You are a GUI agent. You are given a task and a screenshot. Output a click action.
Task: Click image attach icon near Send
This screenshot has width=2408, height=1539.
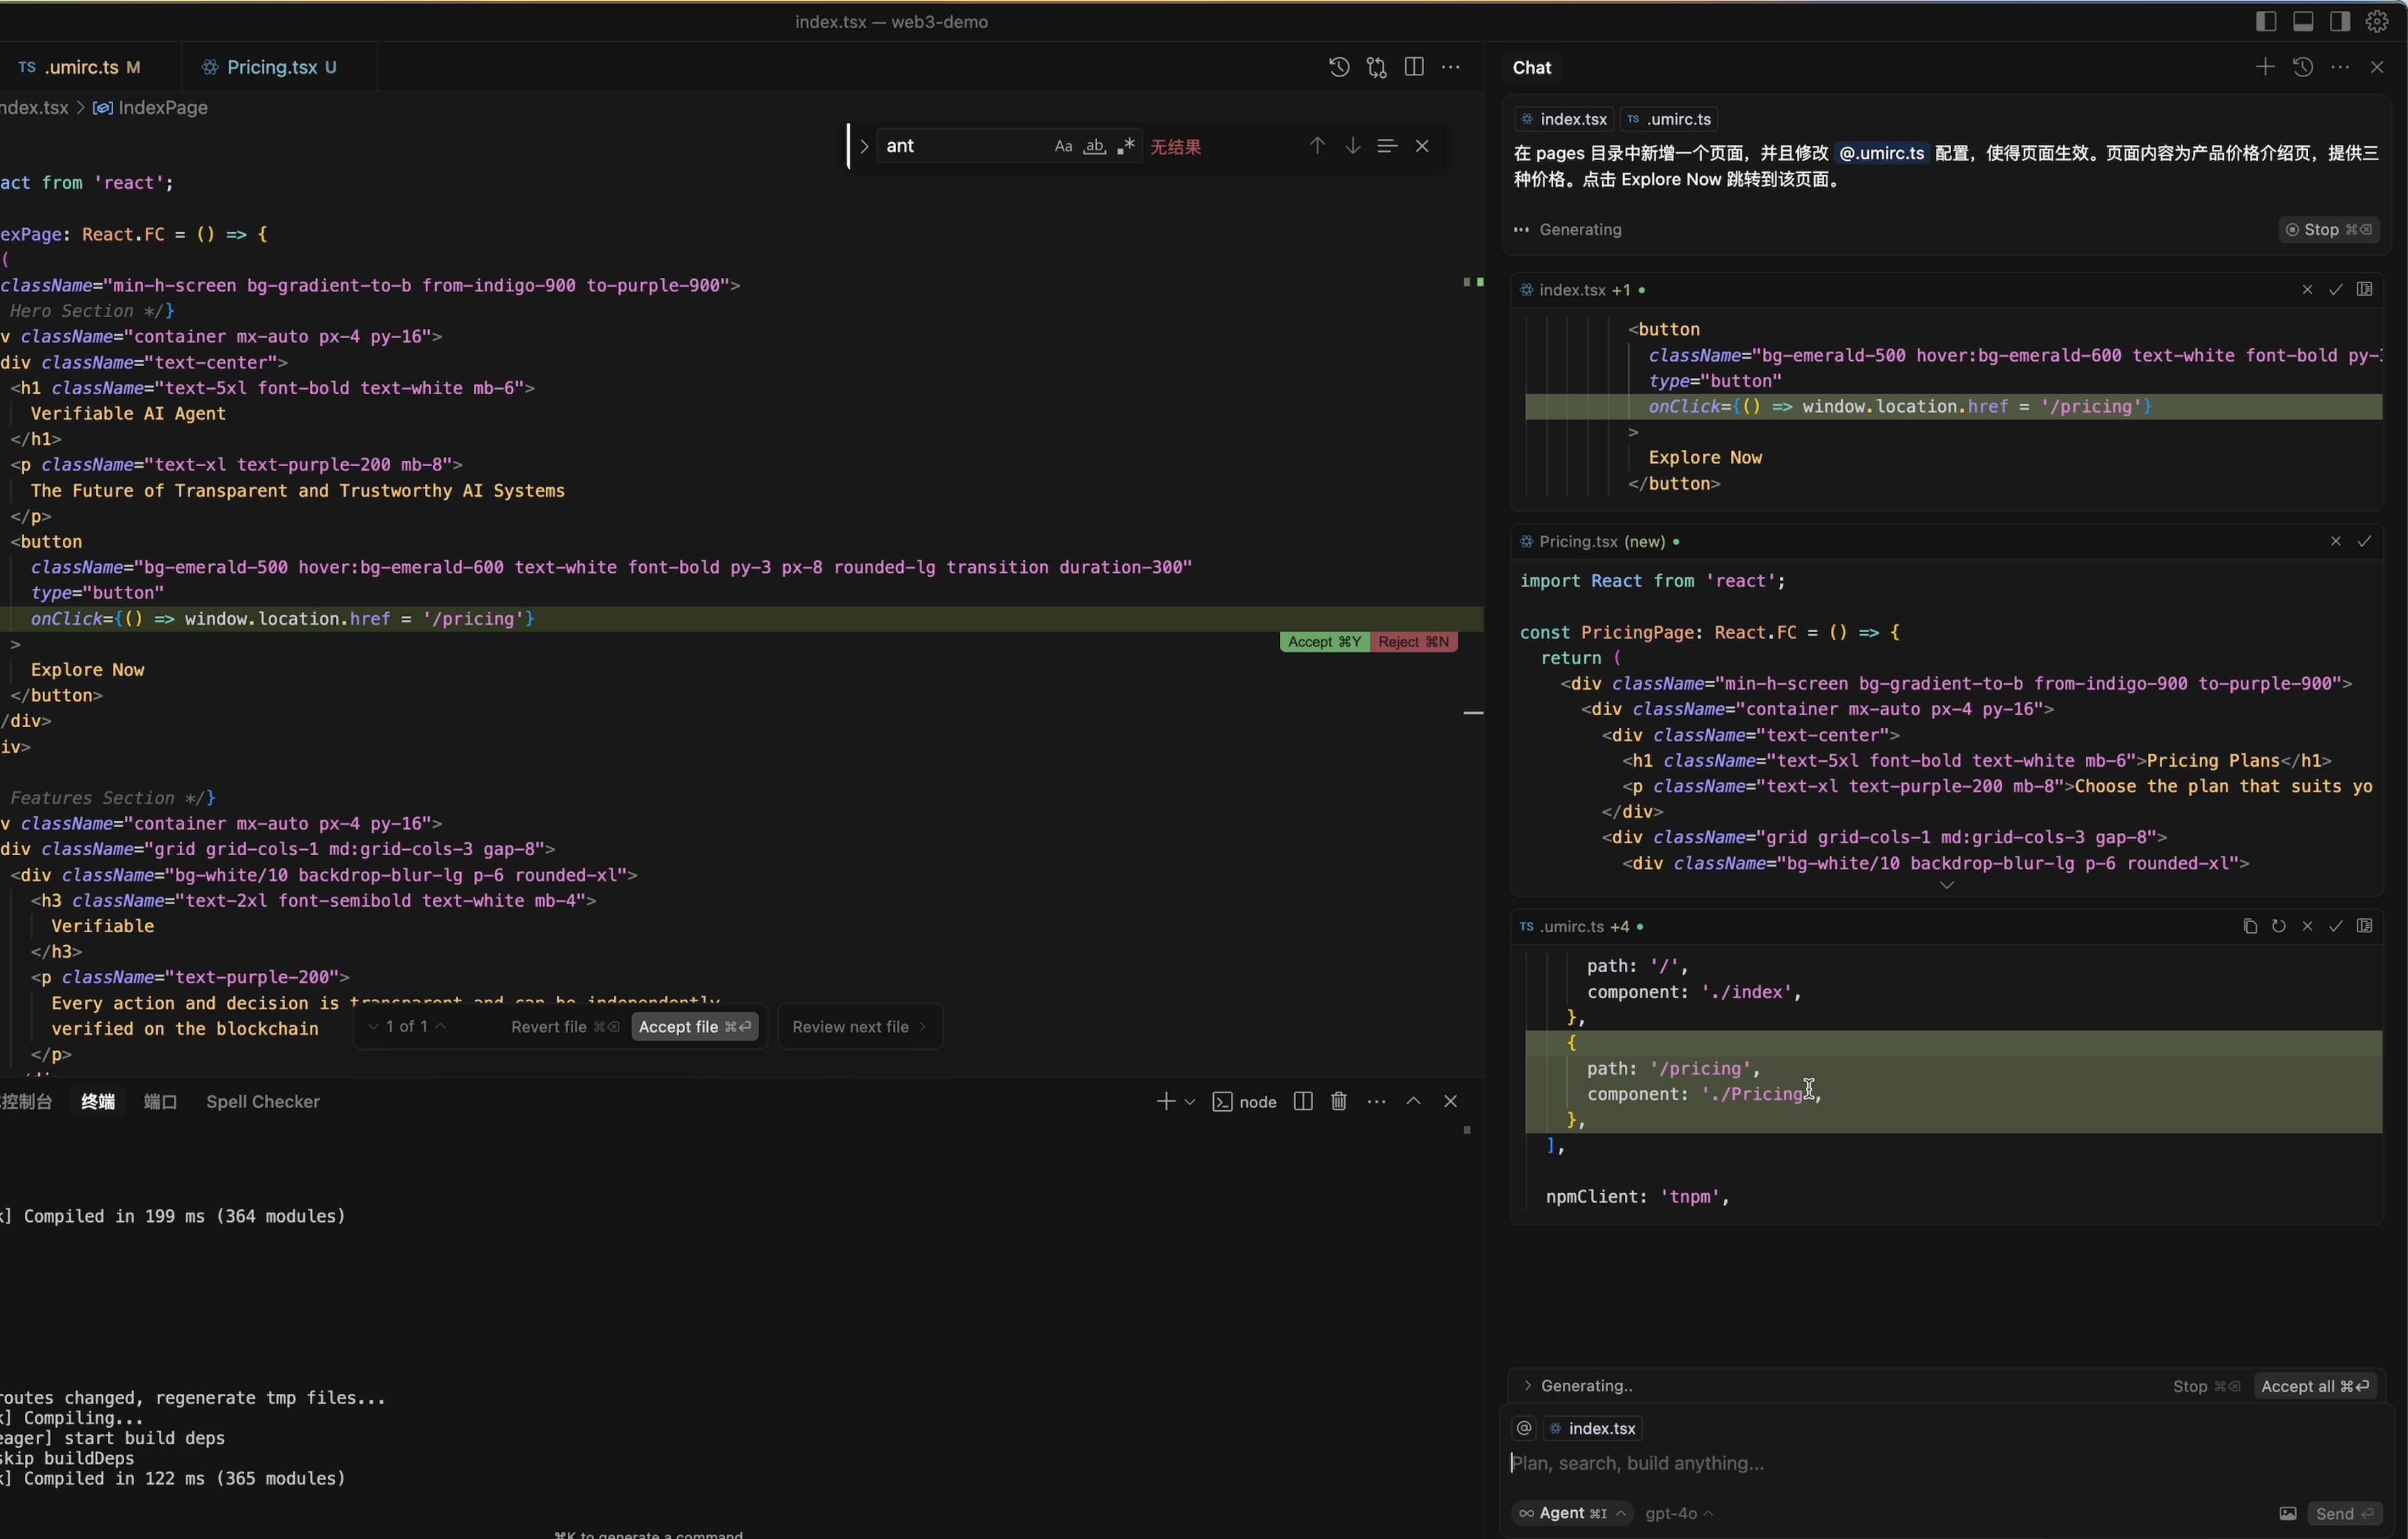point(2288,1513)
